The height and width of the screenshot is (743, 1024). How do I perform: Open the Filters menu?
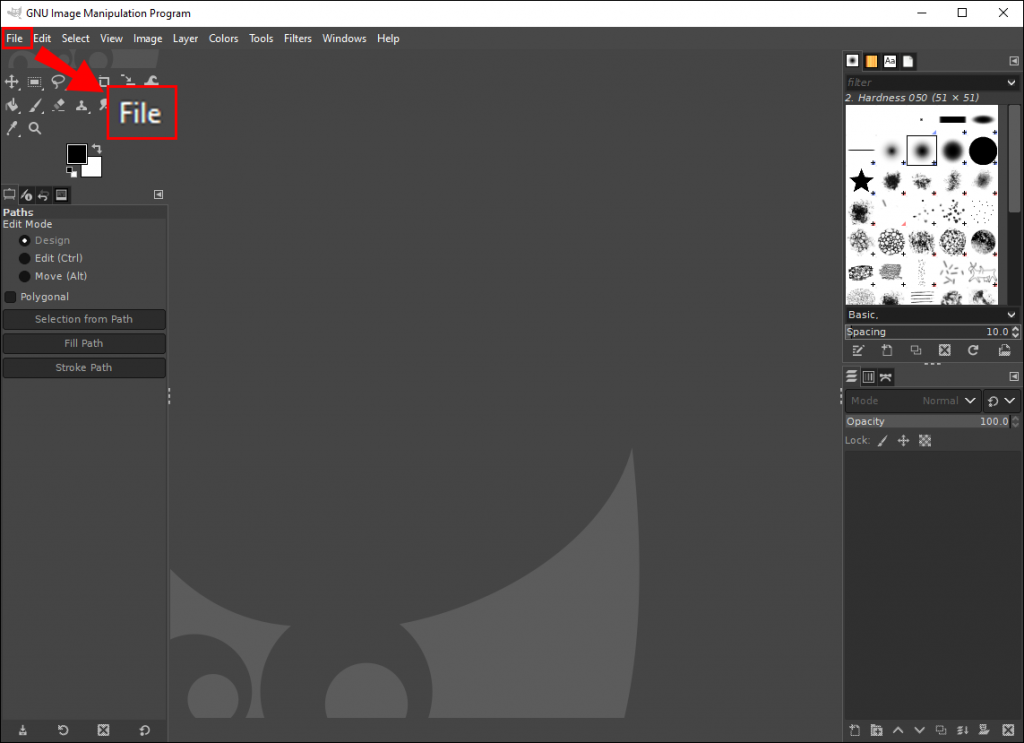(297, 38)
